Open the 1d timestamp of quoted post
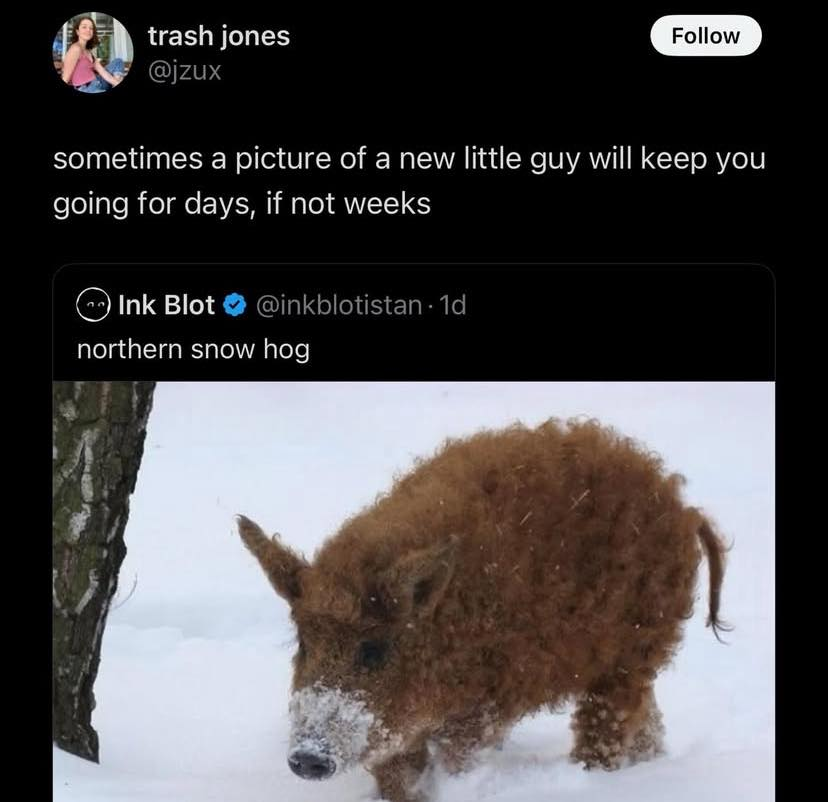Screen dimensions: 828x802 453,305
